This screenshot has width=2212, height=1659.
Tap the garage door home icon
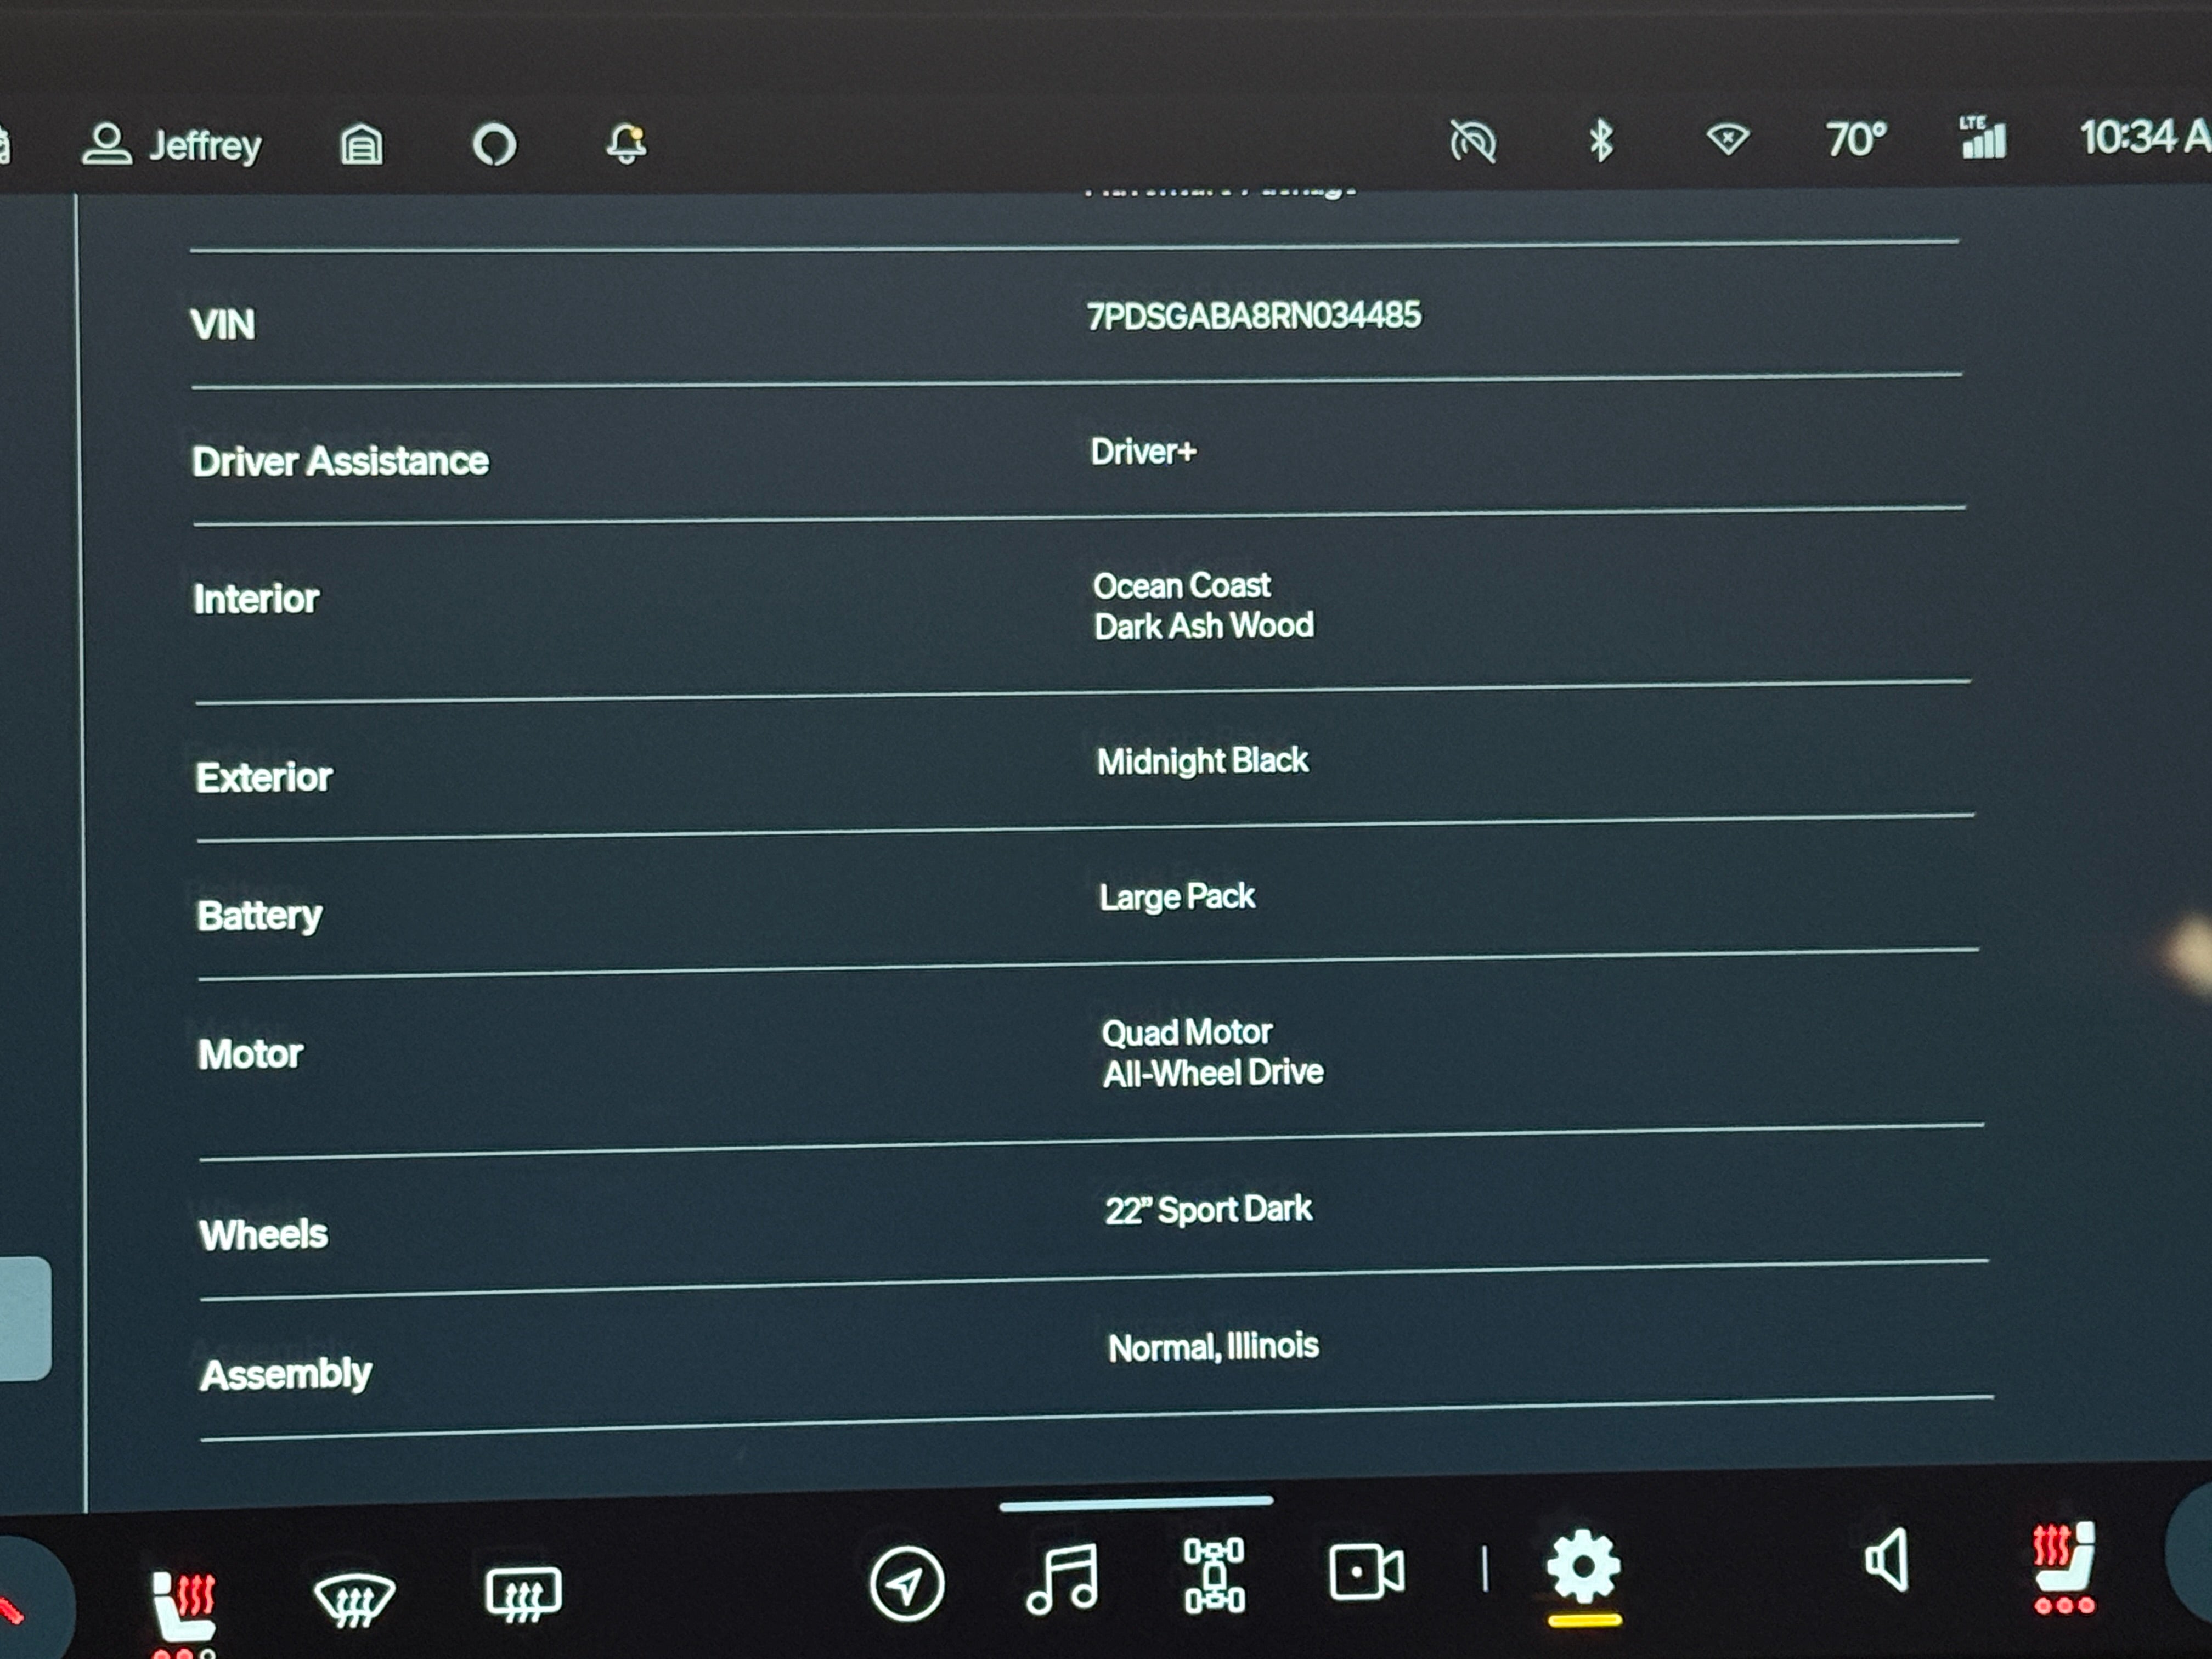click(361, 145)
